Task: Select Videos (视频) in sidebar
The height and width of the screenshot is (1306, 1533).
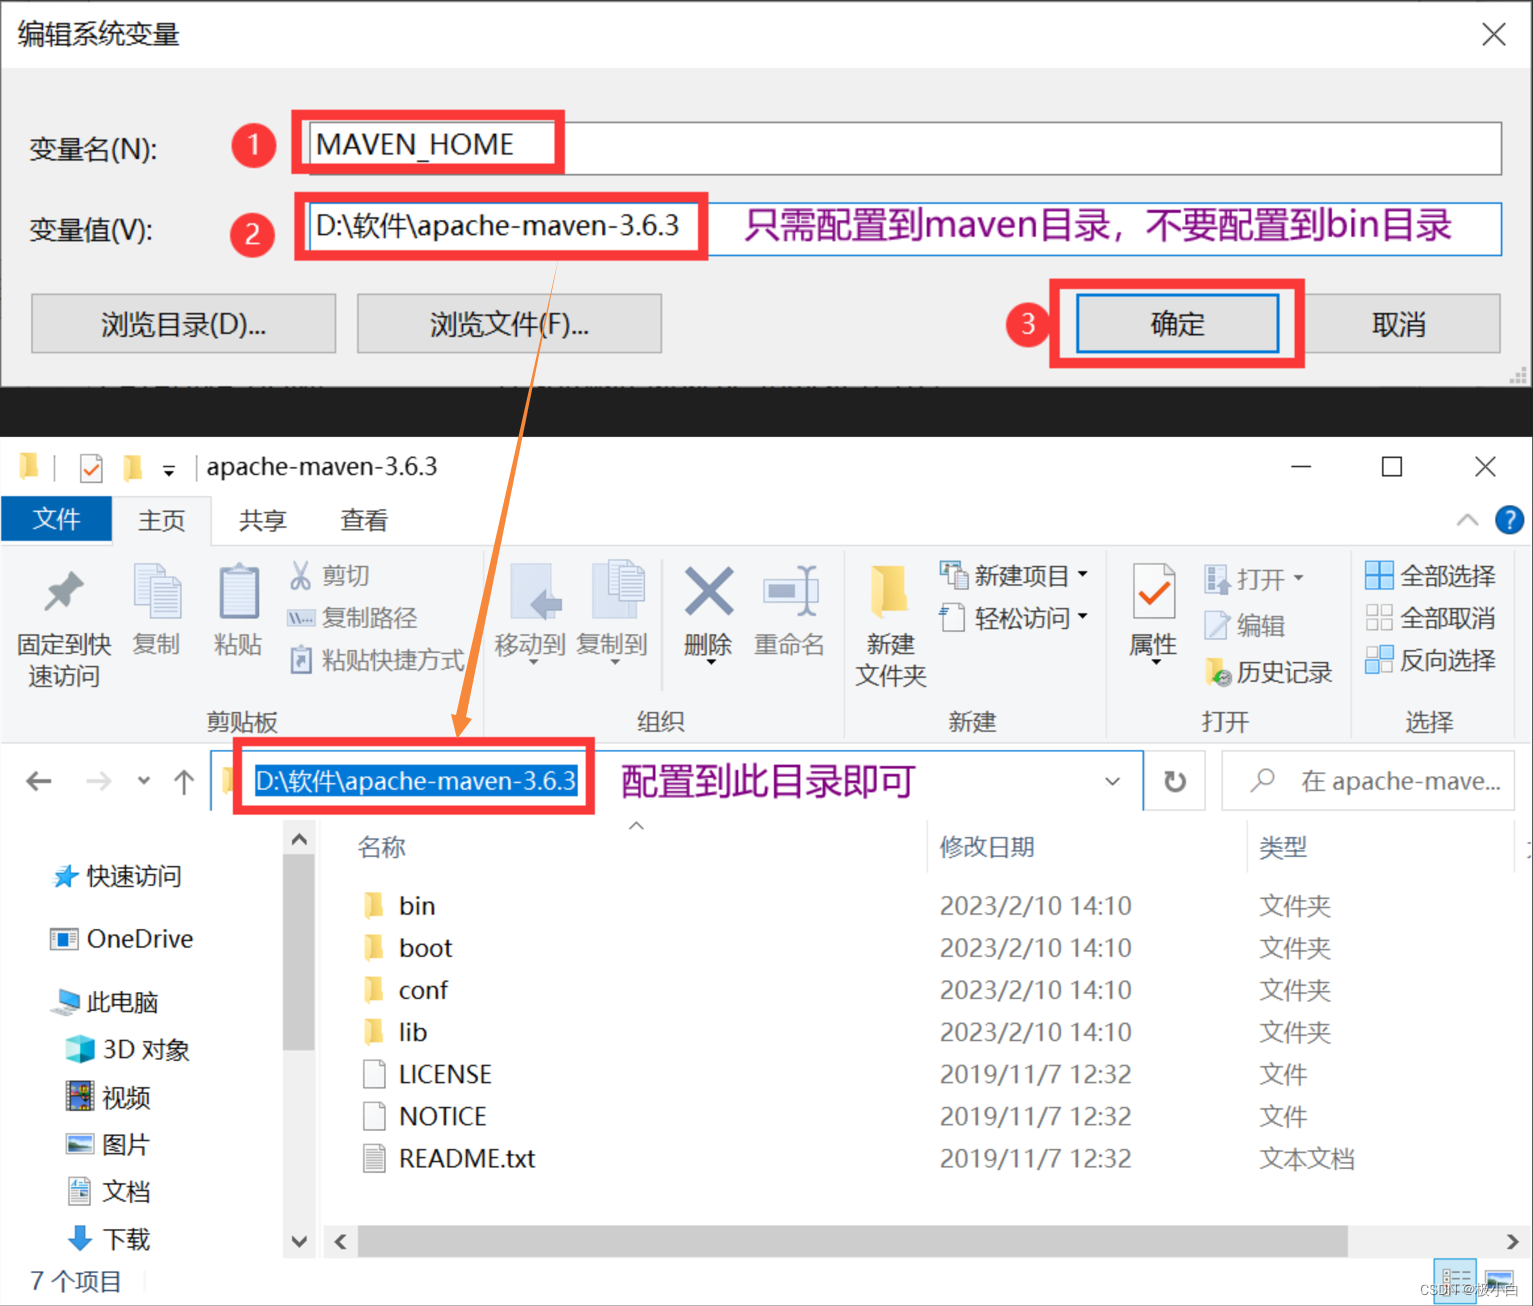Action: [108, 1097]
